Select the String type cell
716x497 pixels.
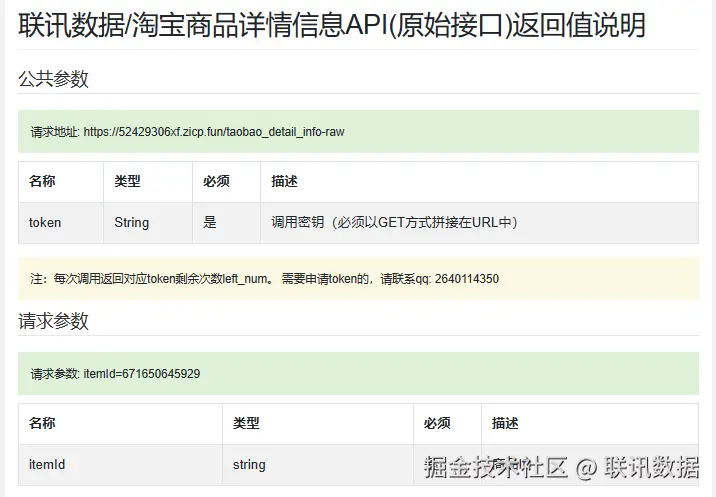[148, 223]
